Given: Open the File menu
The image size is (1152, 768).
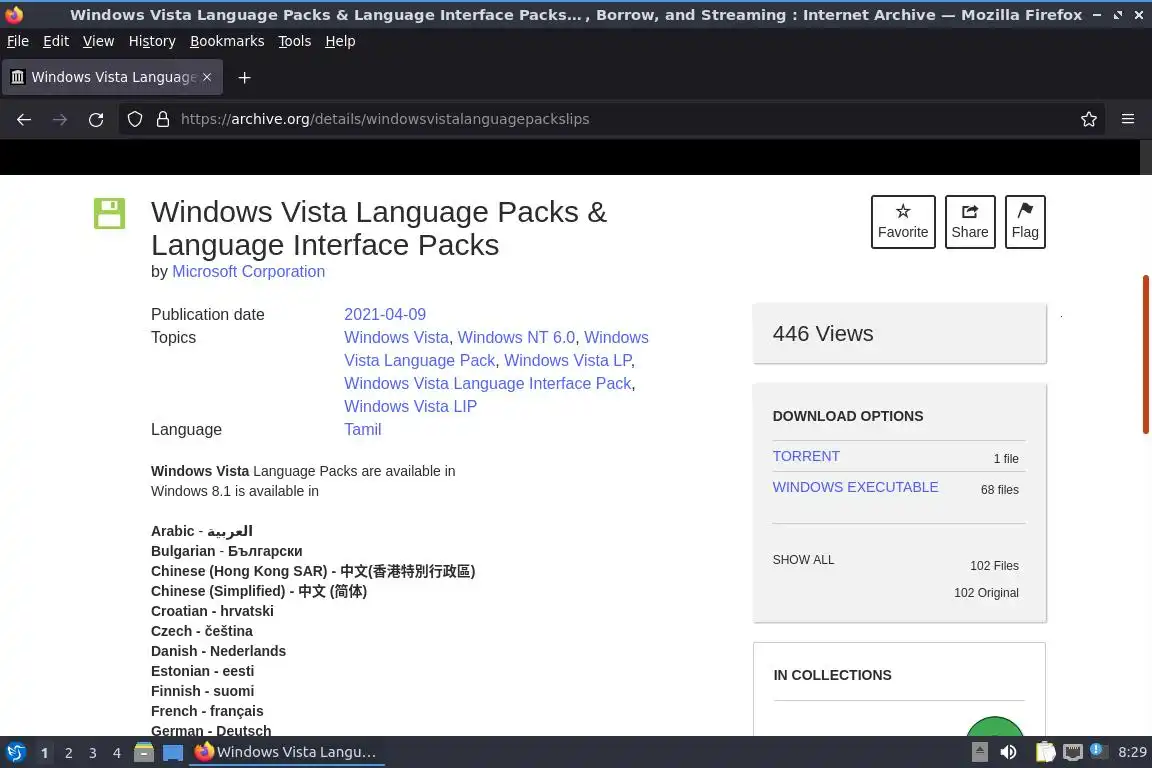Looking at the screenshot, I should [18, 41].
